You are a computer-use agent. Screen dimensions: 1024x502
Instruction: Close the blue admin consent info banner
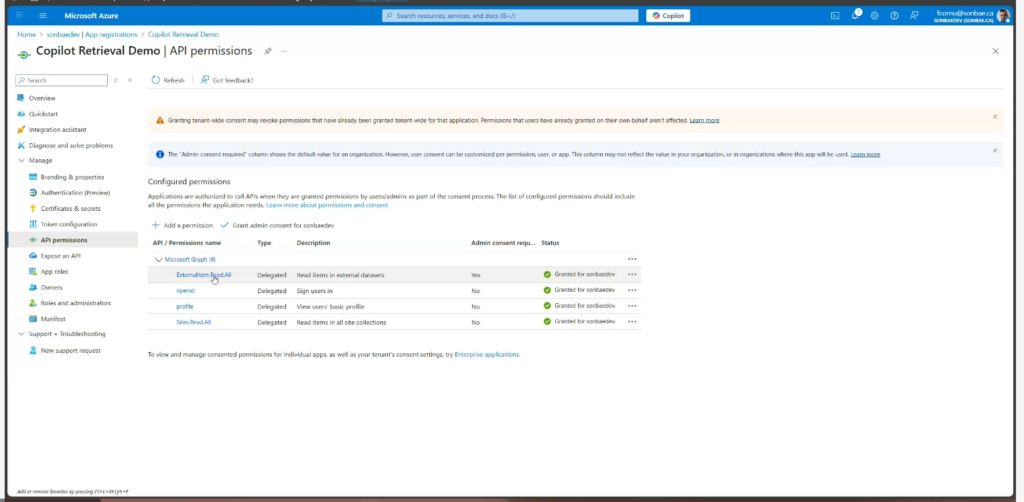pyautogui.click(x=994, y=151)
